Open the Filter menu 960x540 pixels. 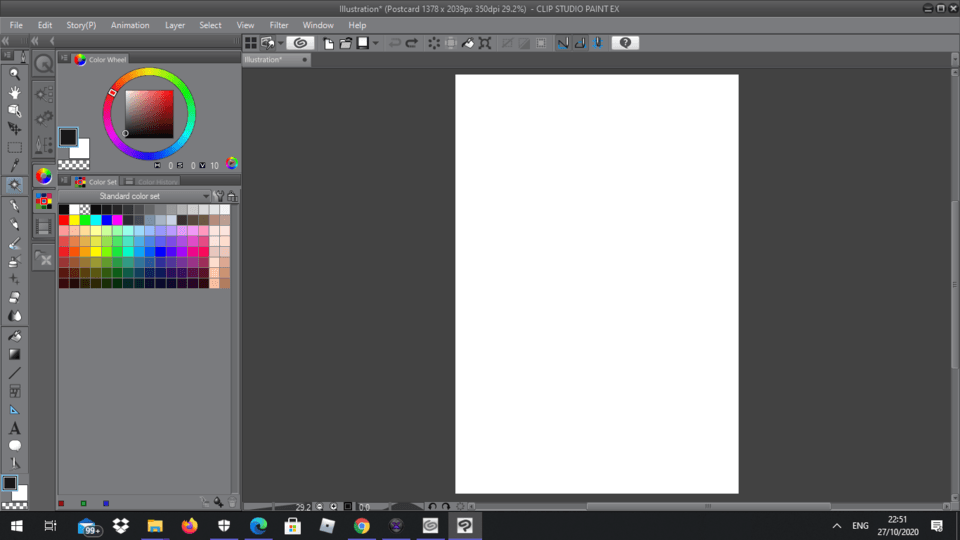pos(279,25)
